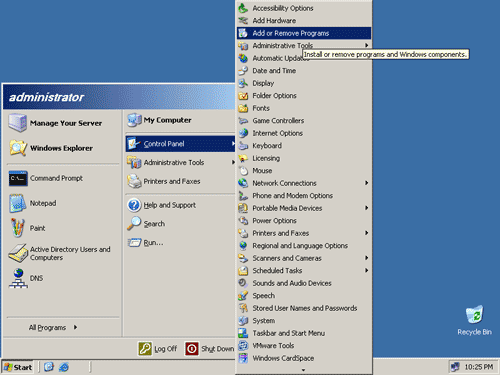Viewport: 500px width, 375px height.
Task: Click the Mouse icon
Action: [243, 171]
